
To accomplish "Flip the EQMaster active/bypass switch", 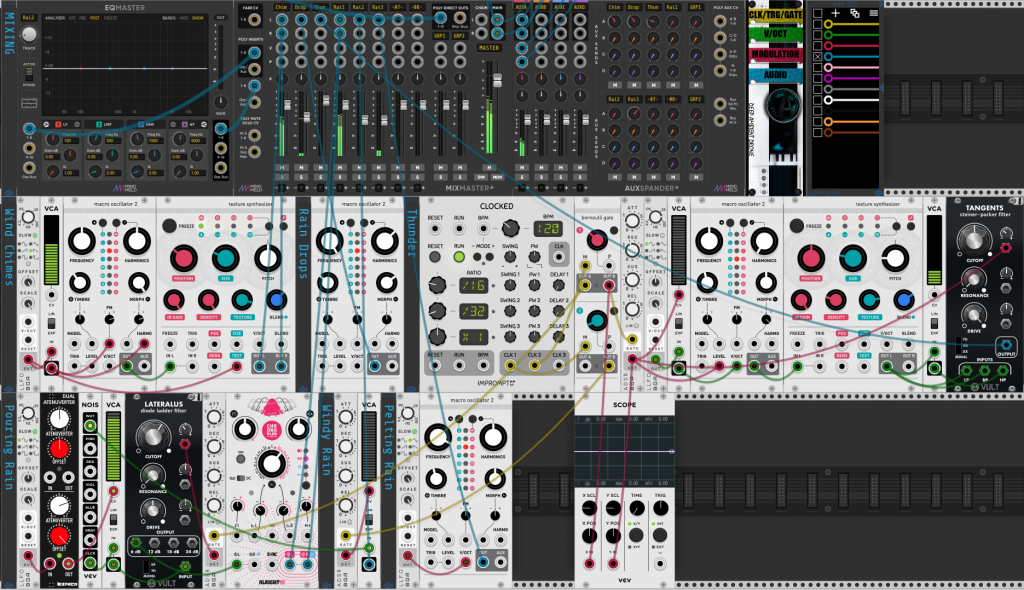I will tap(29, 73).
